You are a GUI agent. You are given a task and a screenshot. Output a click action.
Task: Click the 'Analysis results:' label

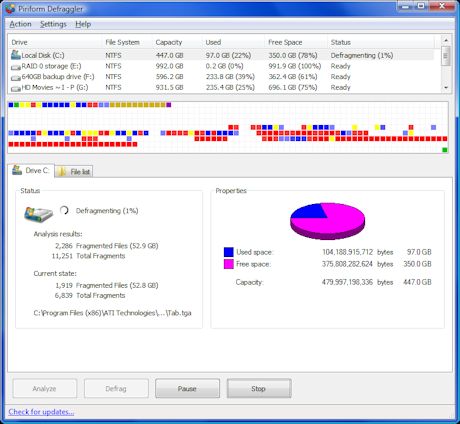tap(58, 234)
